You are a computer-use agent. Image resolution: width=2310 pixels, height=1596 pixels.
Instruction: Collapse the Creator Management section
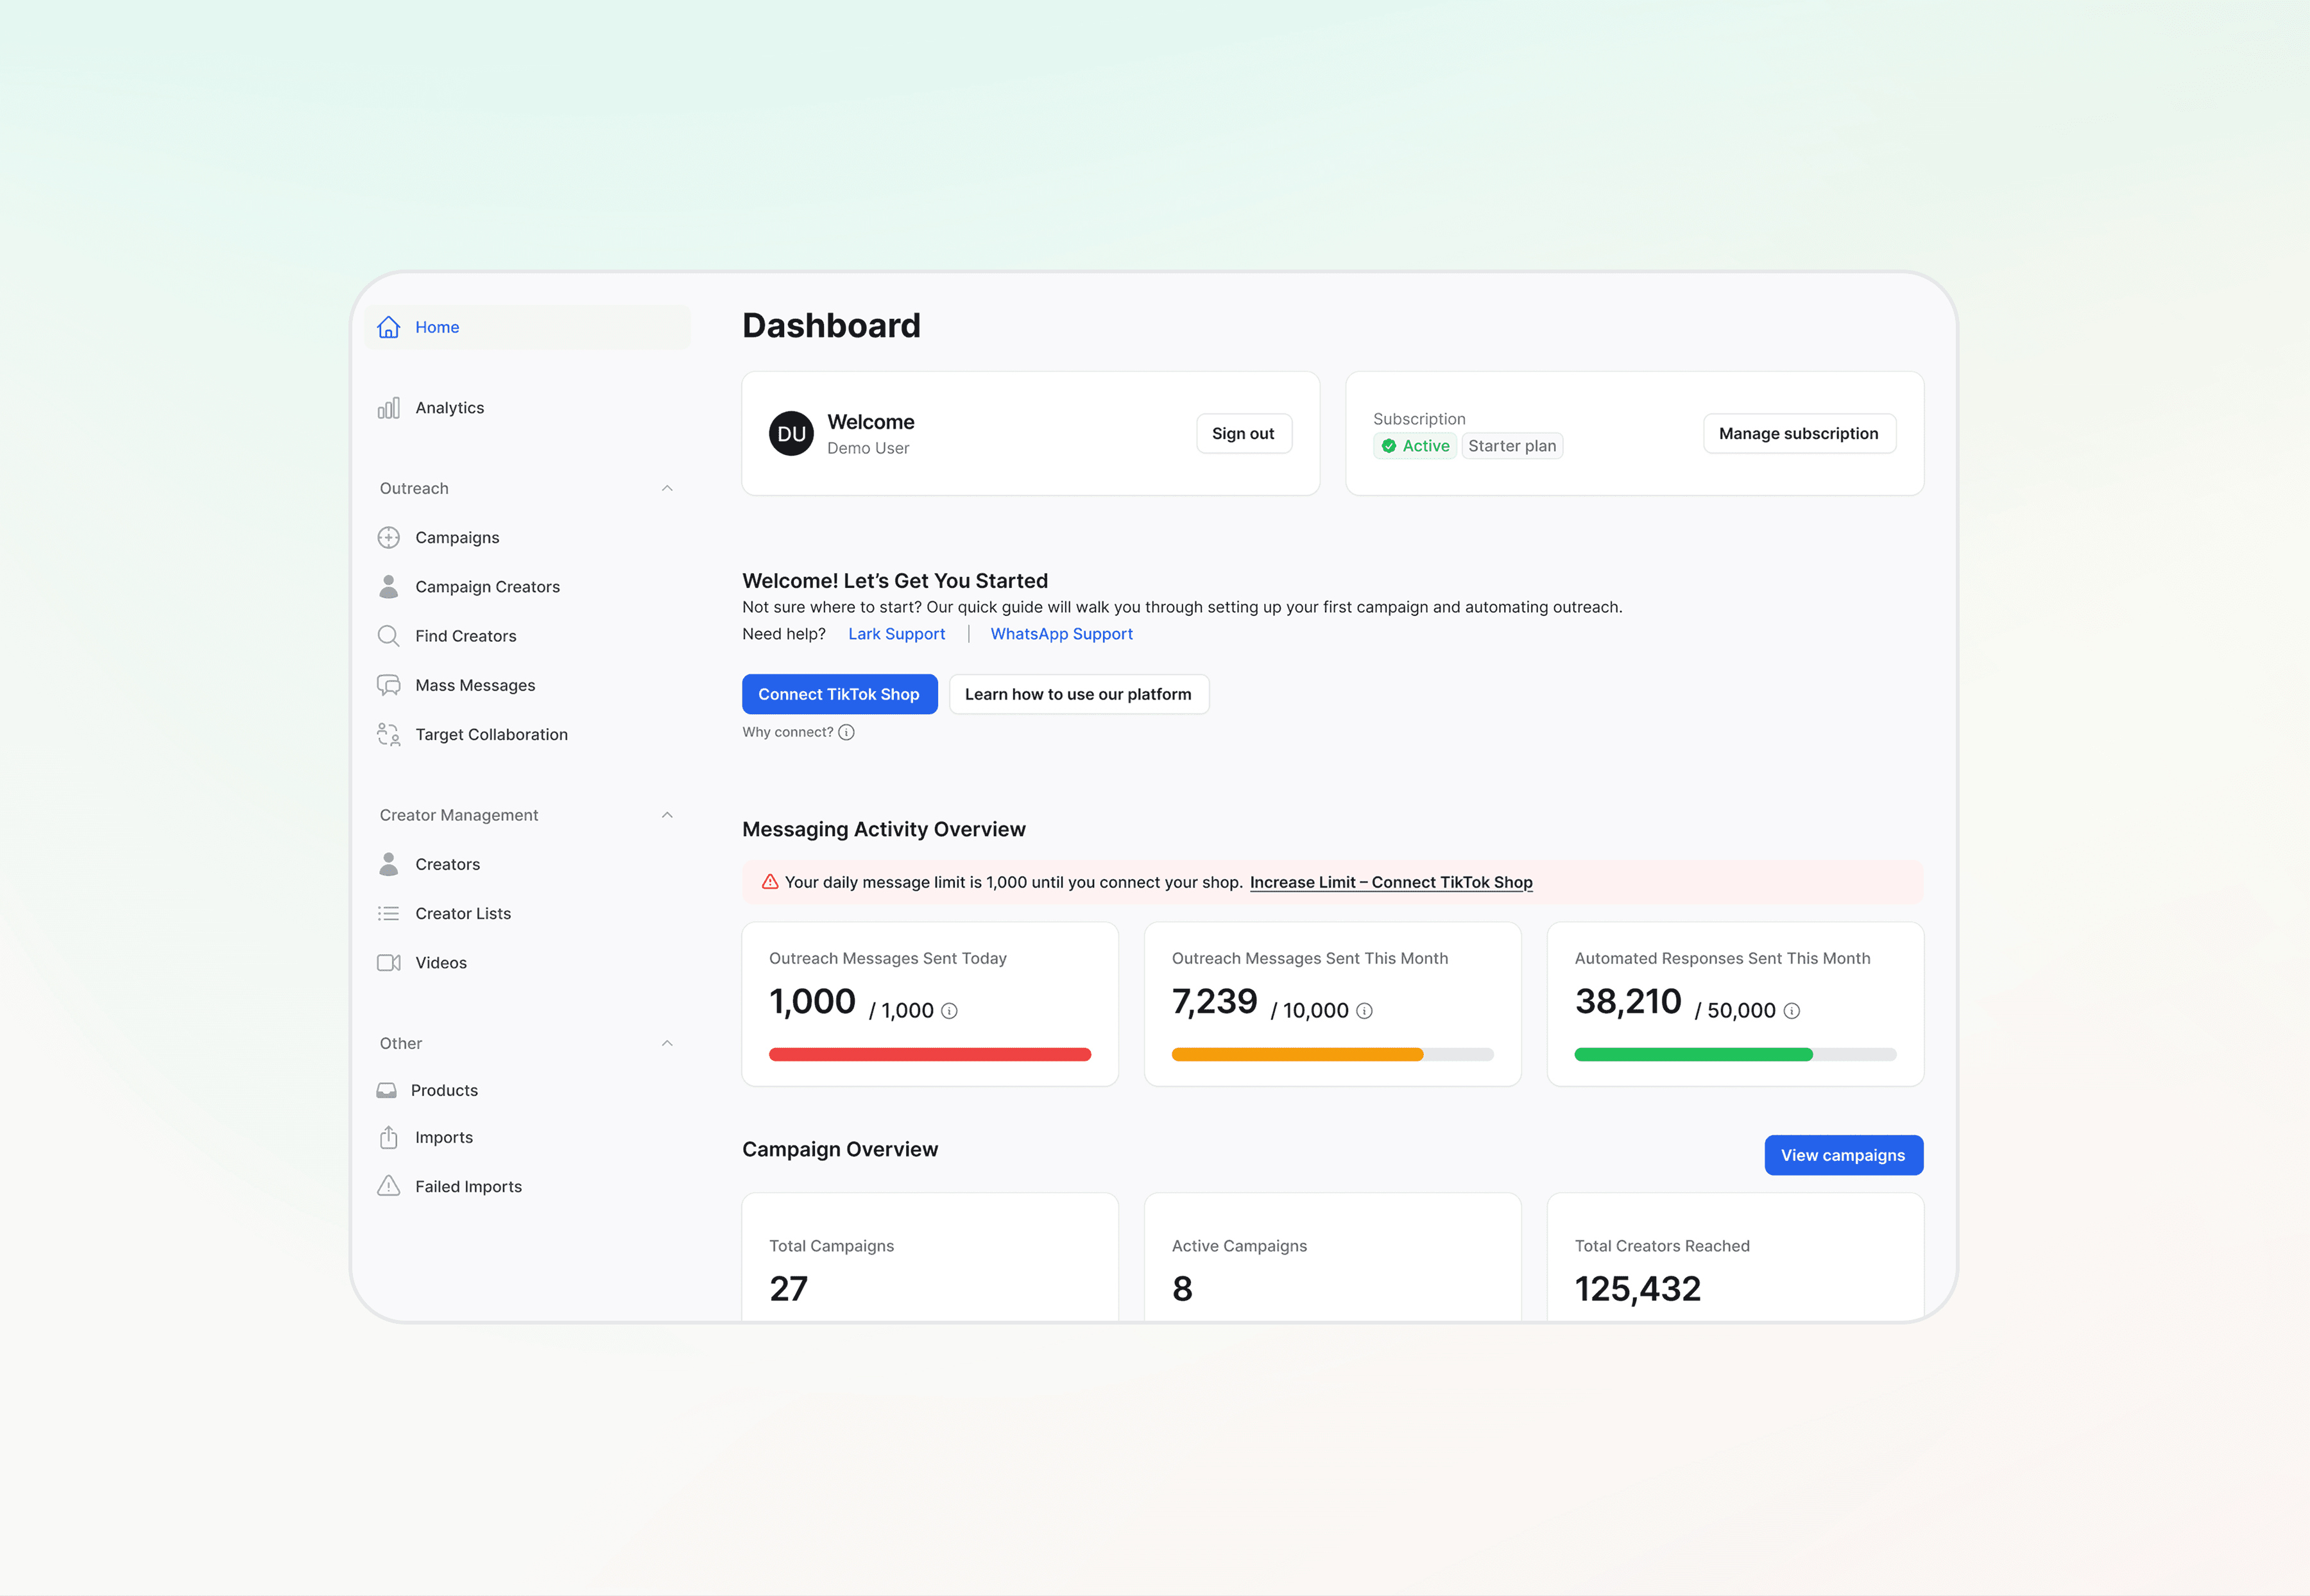point(667,815)
